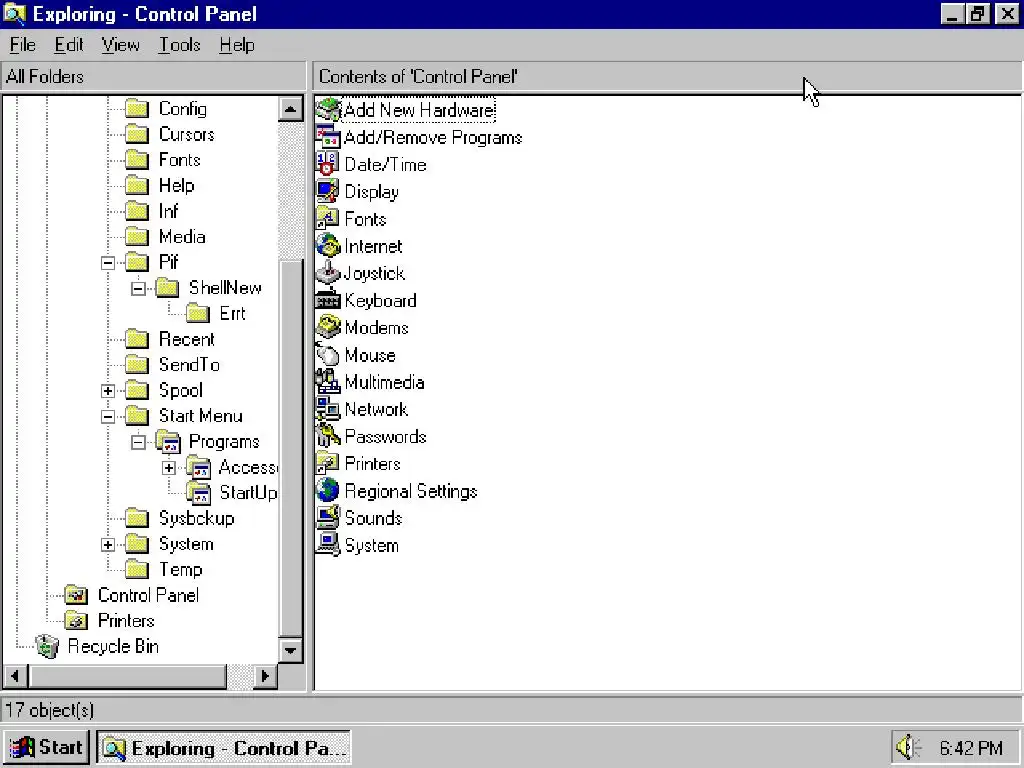This screenshot has height=768, width=1024.
Task: Click the 6:42 PM clock in tray
Action: point(971,748)
